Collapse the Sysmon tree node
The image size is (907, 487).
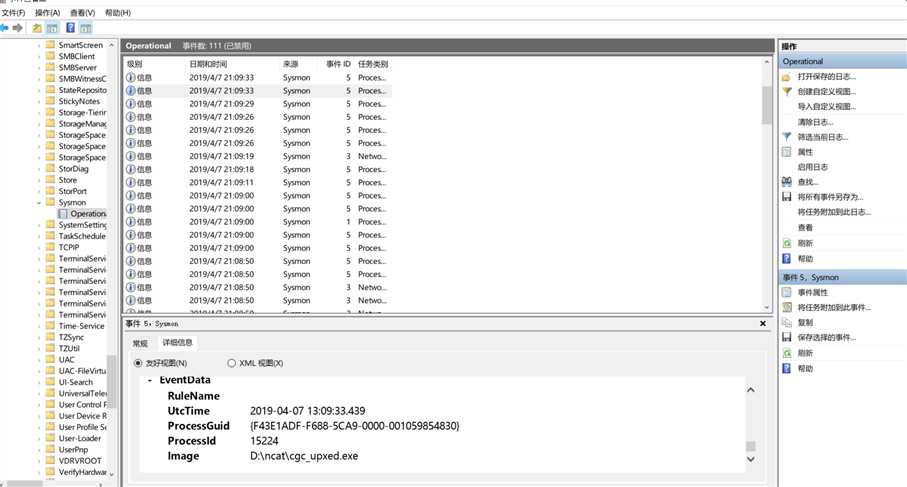point(39,203)
